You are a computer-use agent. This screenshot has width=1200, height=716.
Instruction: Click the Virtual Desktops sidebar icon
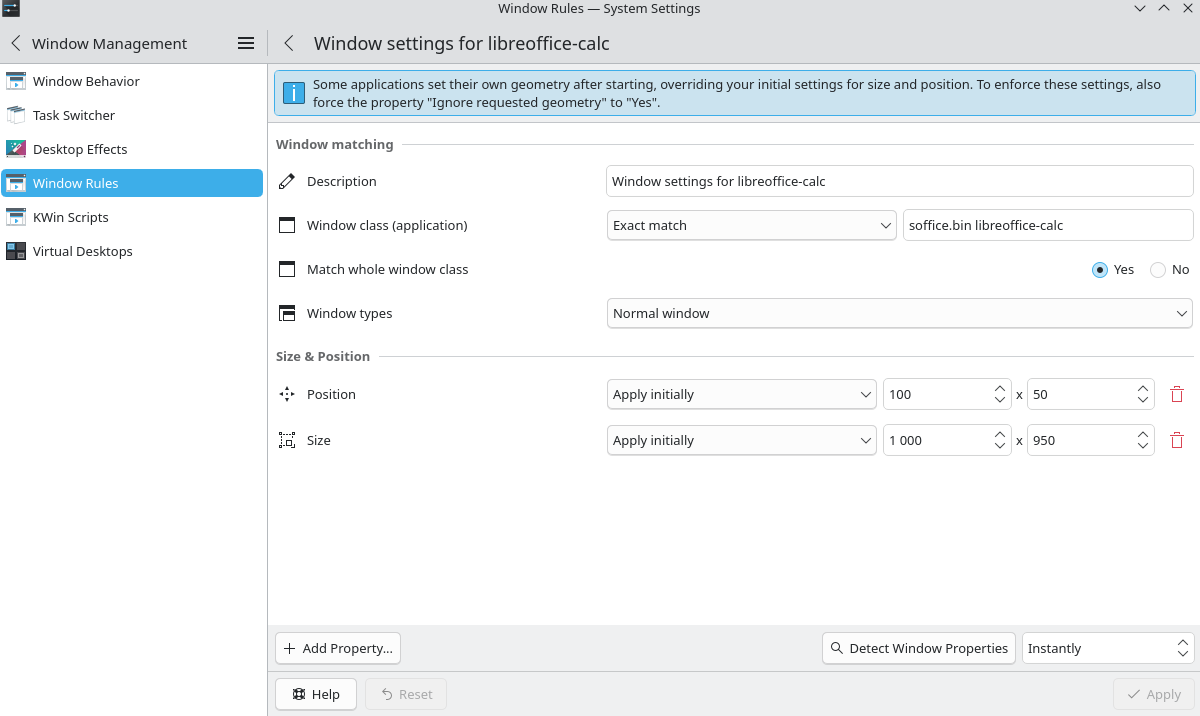click(16, 251)
